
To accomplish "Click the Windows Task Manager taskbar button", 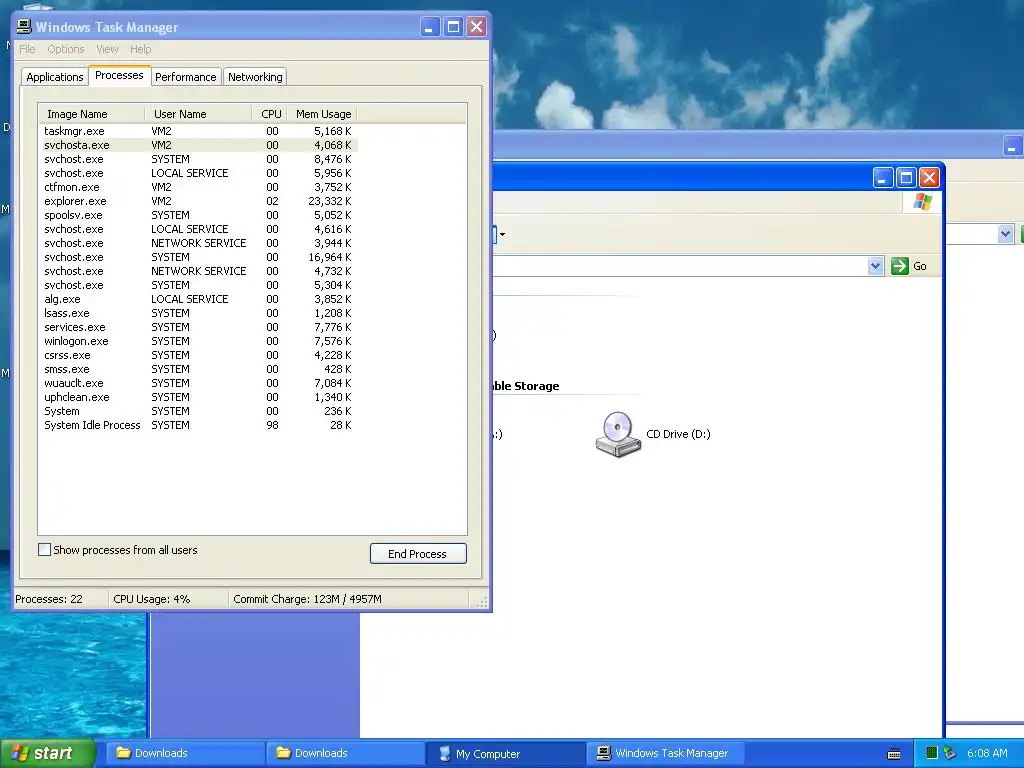I will point(666,753).
